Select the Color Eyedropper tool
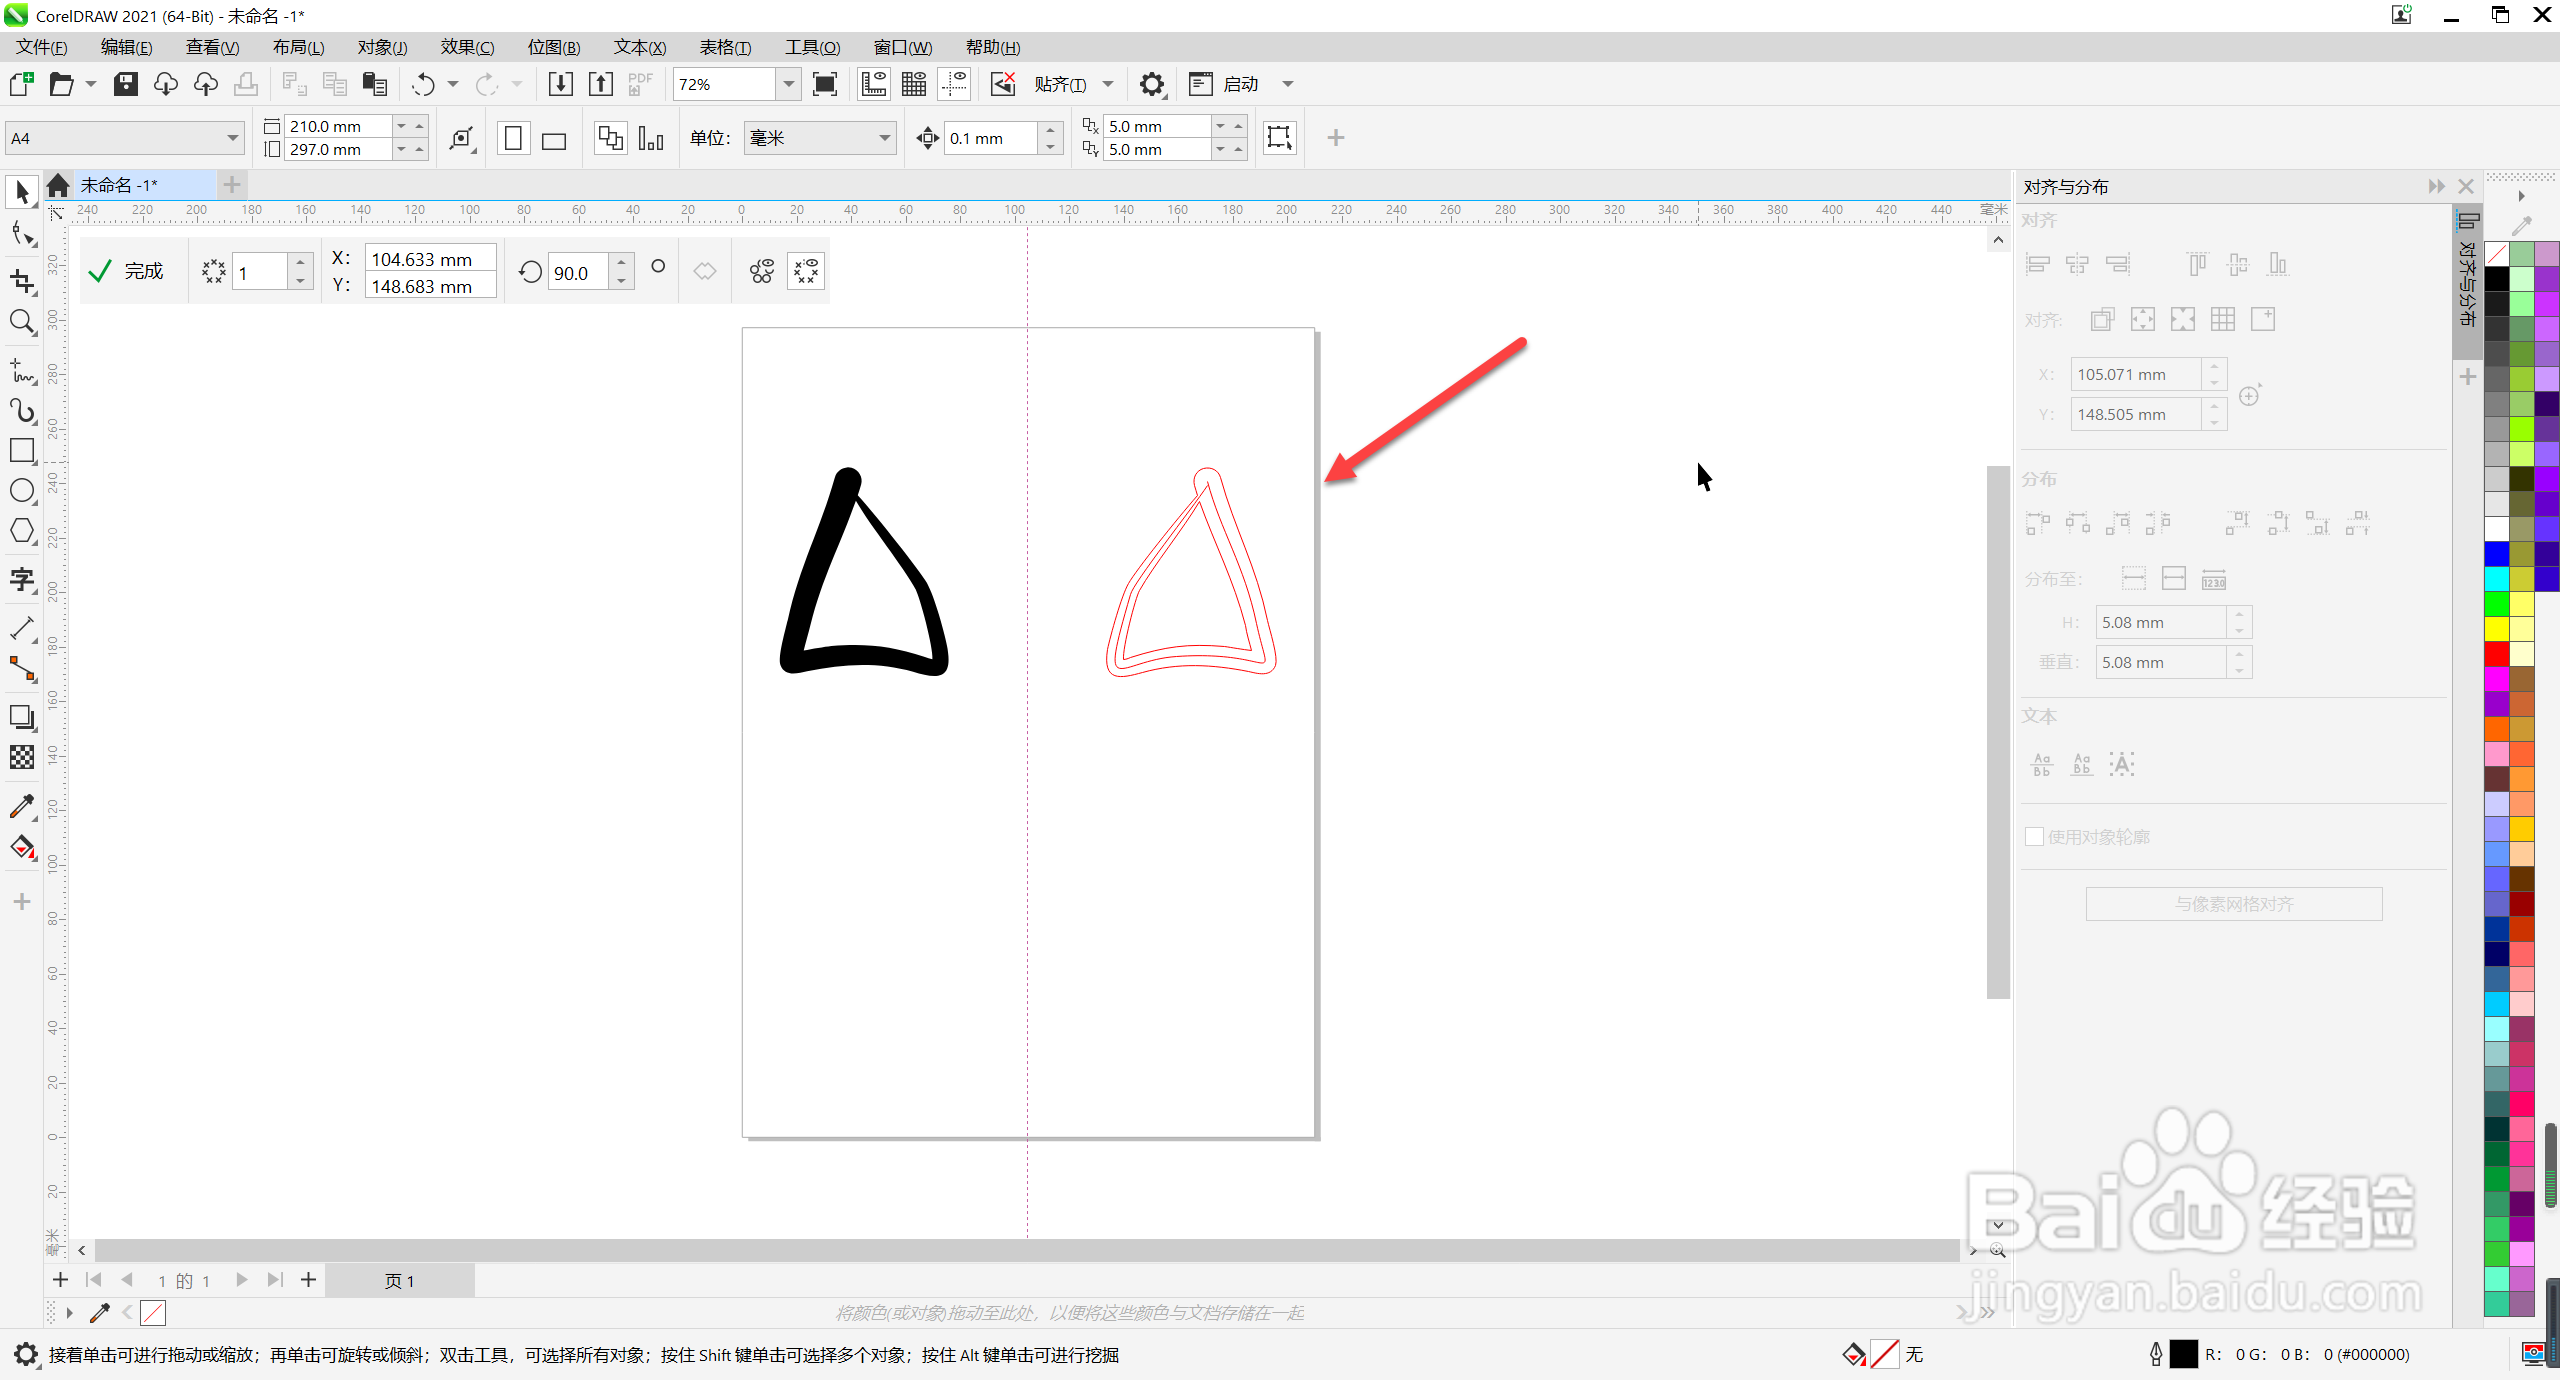This screenshot has height=1380, width=2560. (x=22, y=806)
